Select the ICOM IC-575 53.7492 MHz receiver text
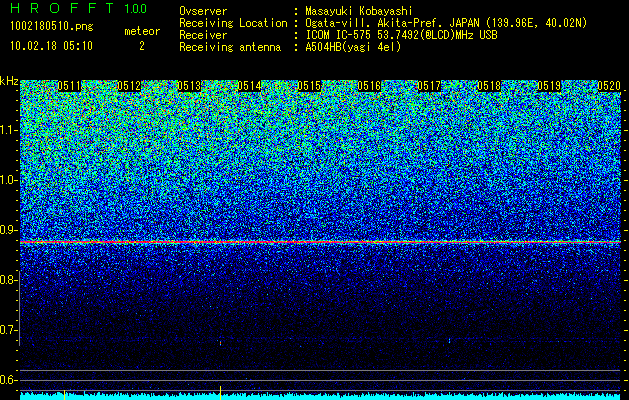Screen dimensions: 629x400 click(x=401, y=35)
